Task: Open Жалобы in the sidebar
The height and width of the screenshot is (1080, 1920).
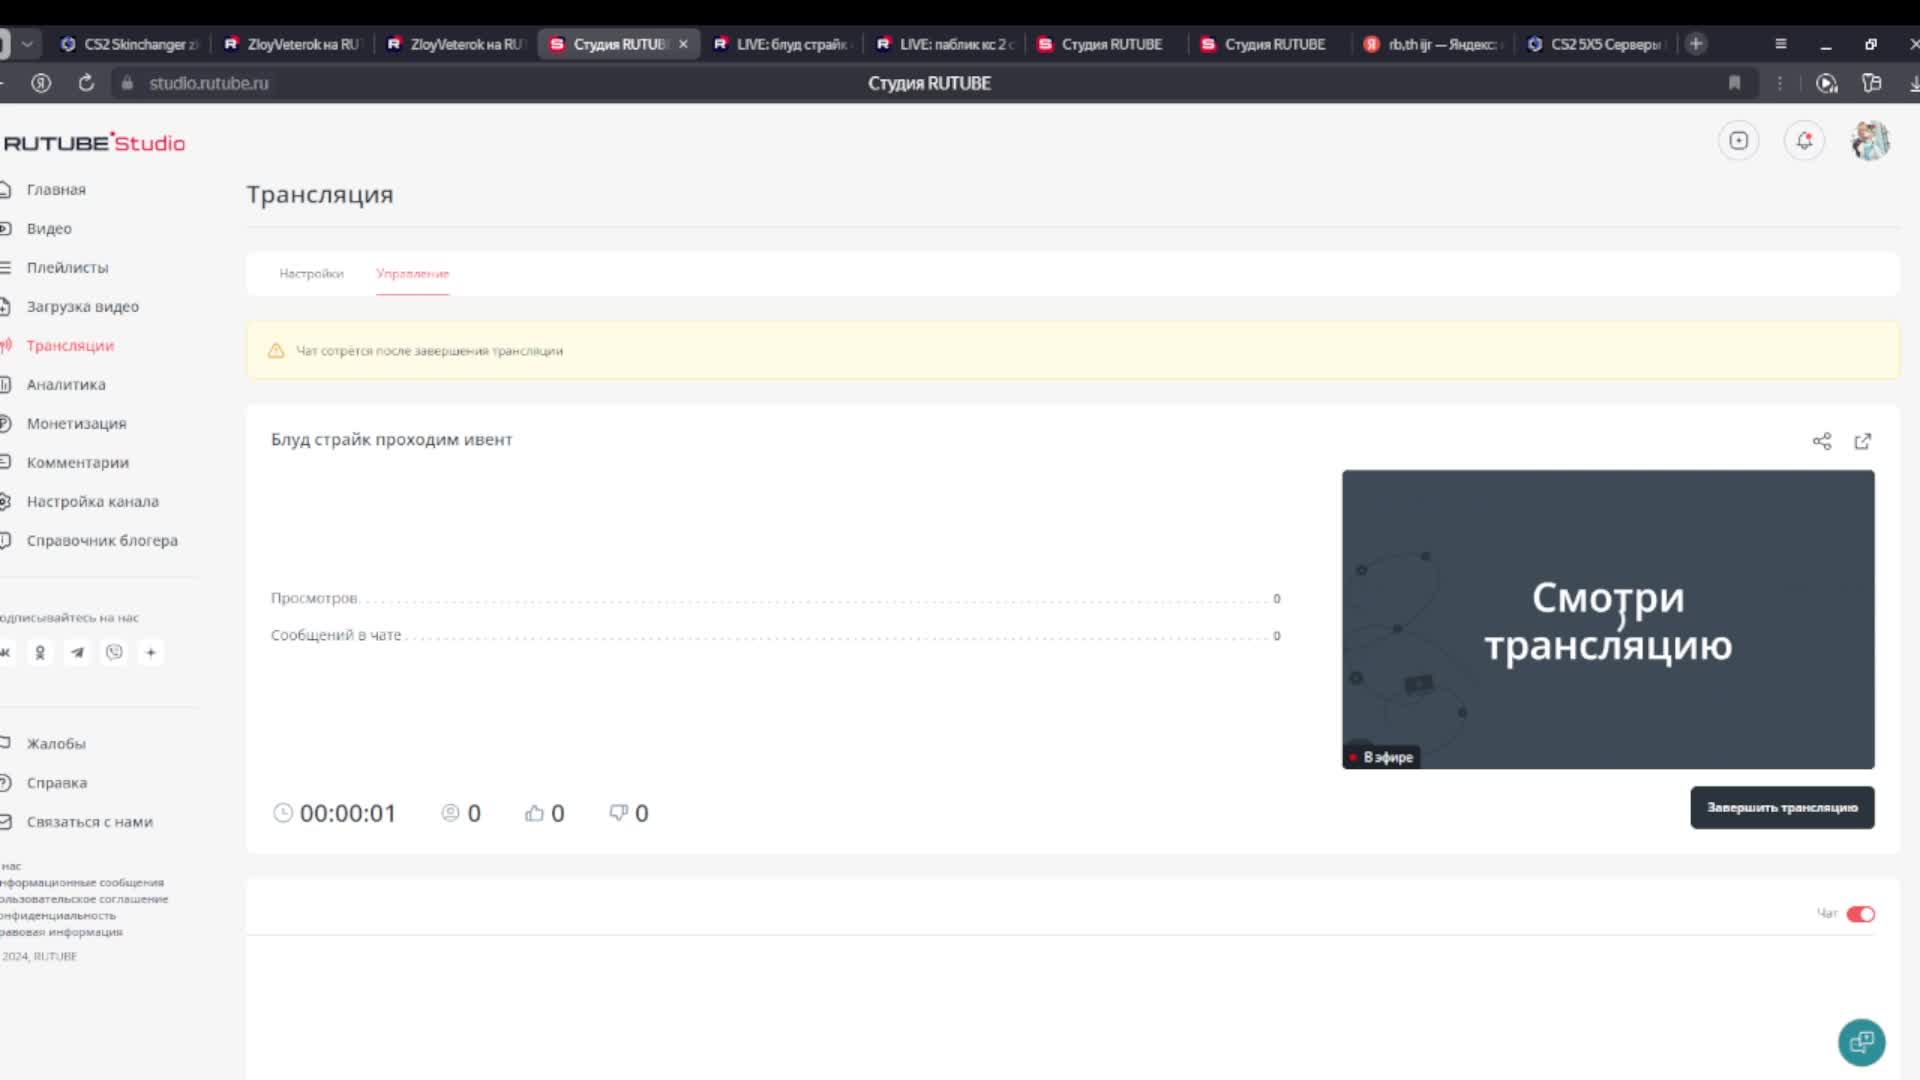Action: pyautogui.click(x=56, y=744)
